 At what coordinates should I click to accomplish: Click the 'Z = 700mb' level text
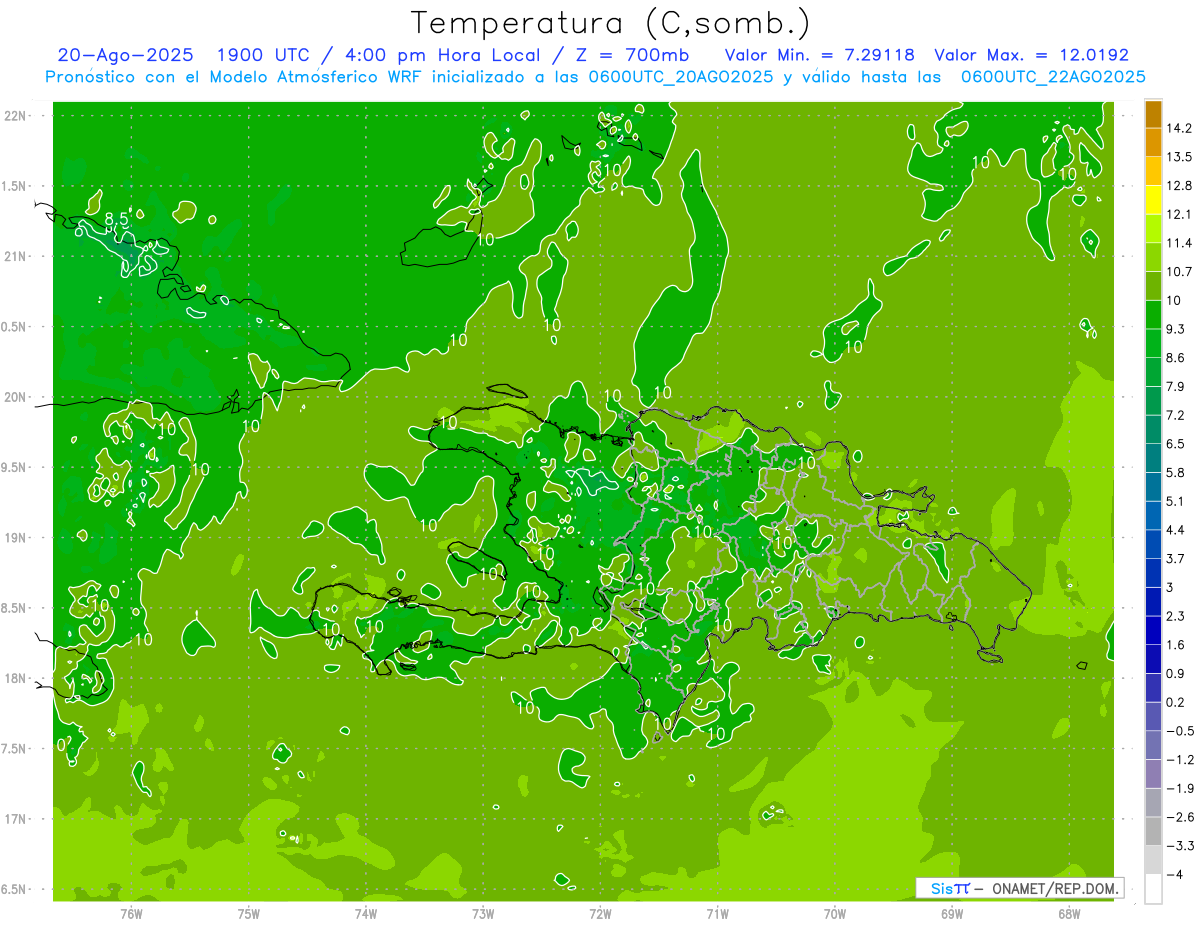633,55
